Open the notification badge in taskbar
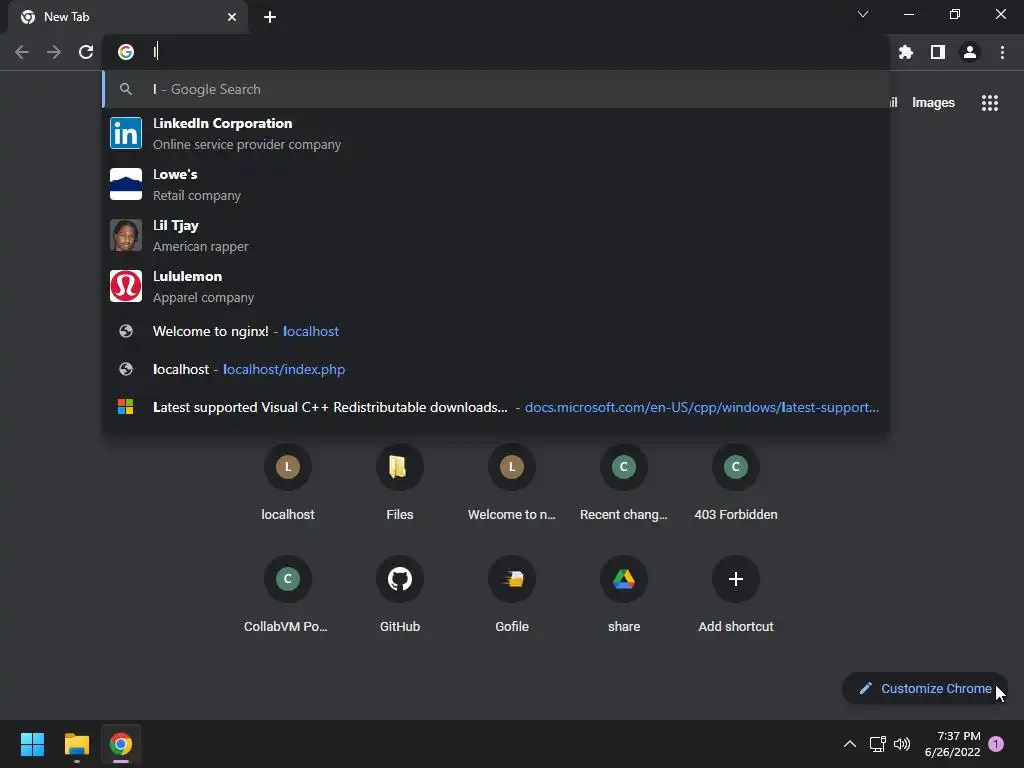This screenshot has height=768, width=1024. point(996,744)
